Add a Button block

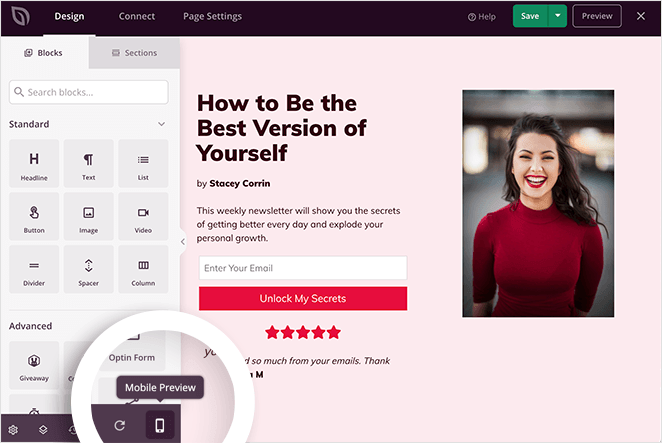click(x=34, y=216)
